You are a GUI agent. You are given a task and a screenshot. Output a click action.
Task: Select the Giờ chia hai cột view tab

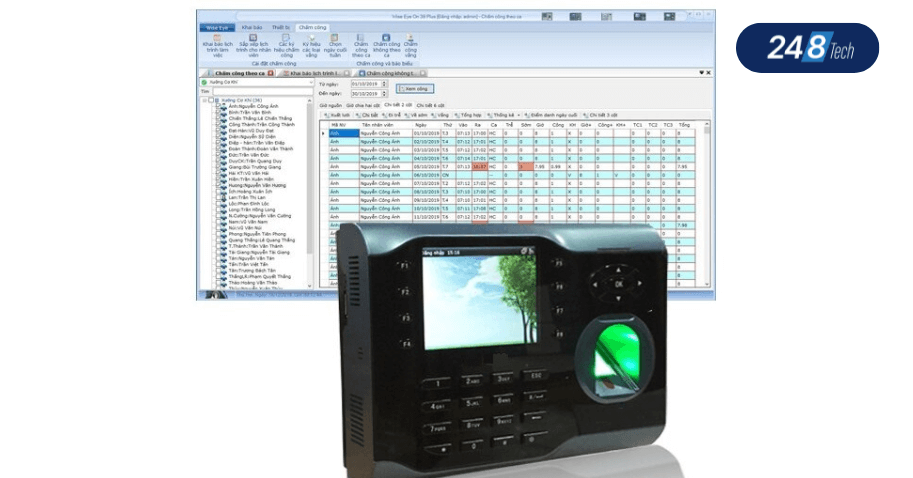(x=363, y=105)
